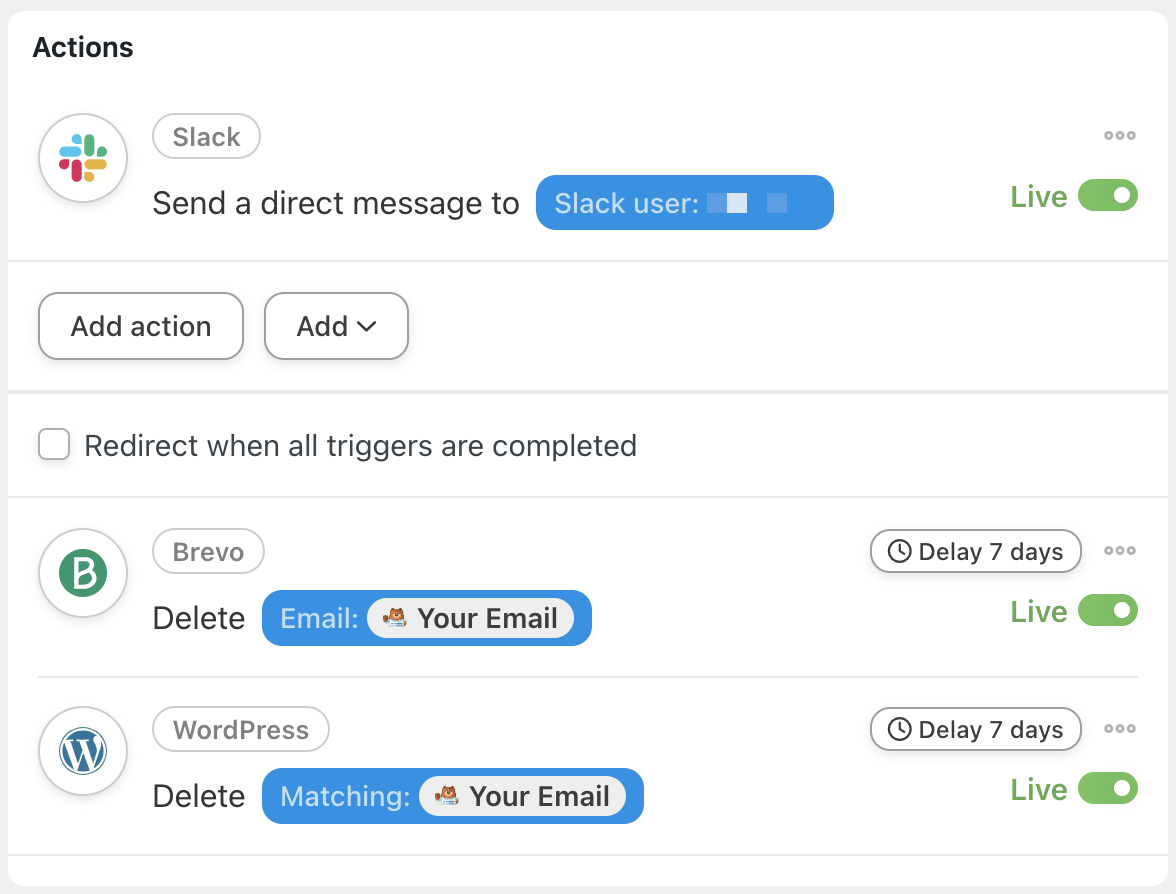Click the WordPress logo icon
This screenshot has width=1176, height=894.
coord(83,751)
